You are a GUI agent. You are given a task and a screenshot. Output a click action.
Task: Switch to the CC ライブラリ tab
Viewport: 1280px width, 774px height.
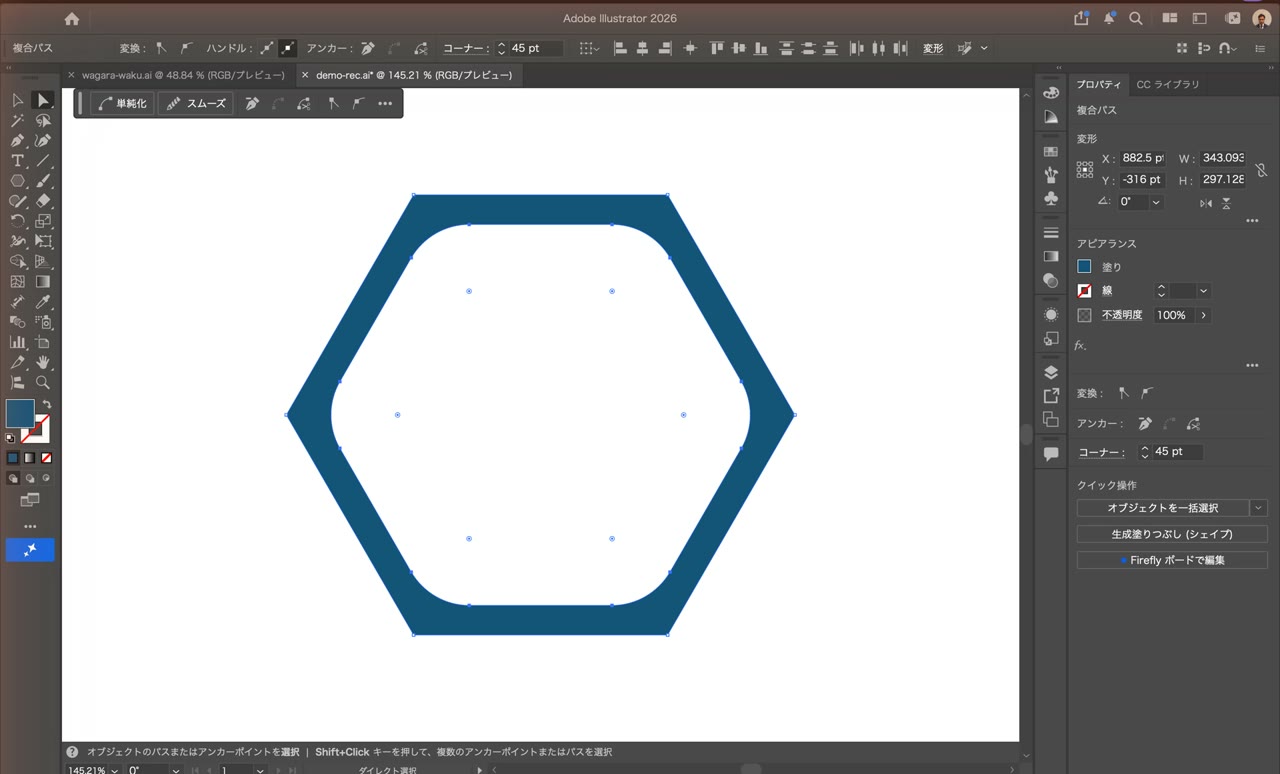click(1167, 84)
